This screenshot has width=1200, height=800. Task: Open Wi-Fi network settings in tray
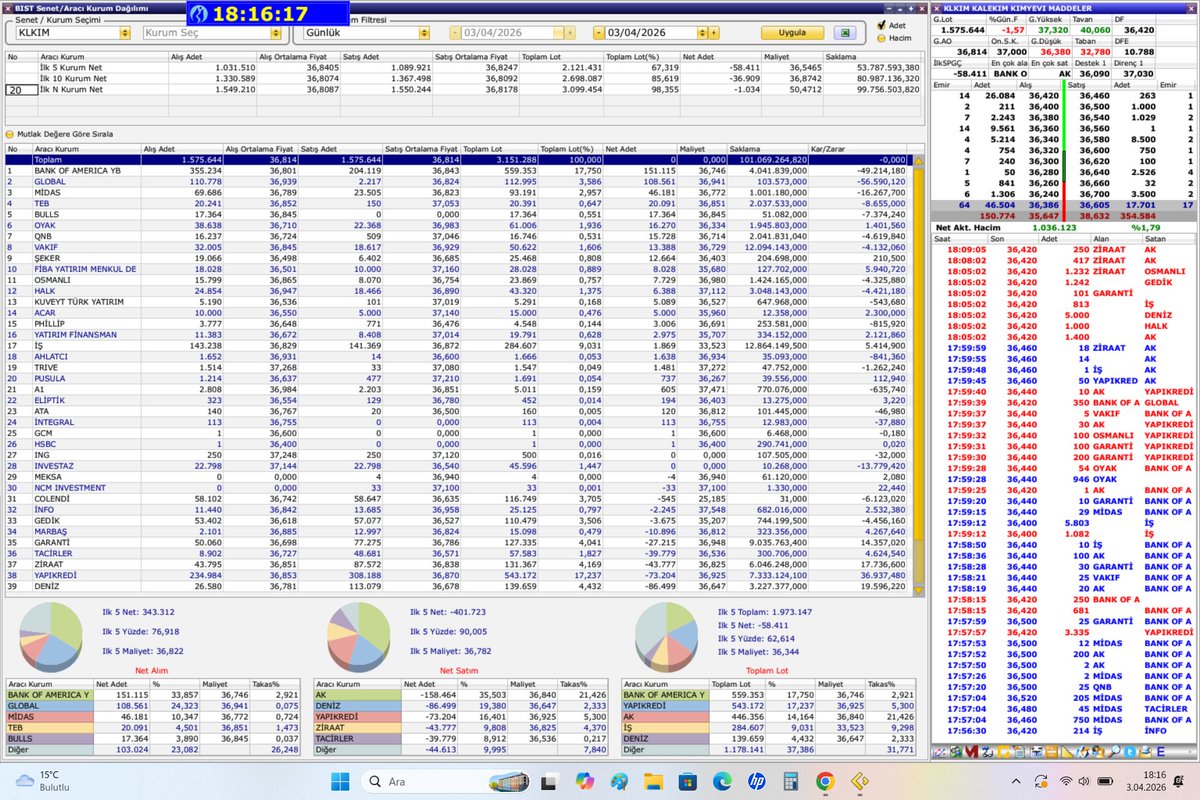point(1068,781)
